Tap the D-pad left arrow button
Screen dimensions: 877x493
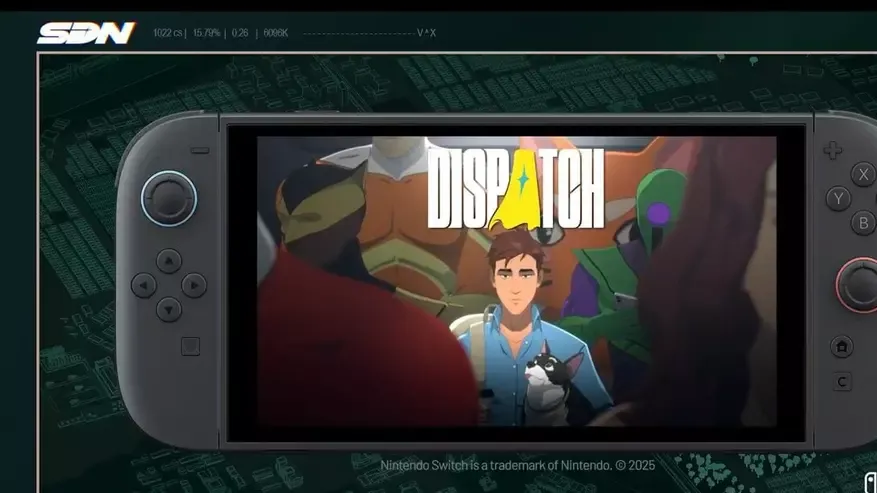pyautogui.click(x=144, y=285)
